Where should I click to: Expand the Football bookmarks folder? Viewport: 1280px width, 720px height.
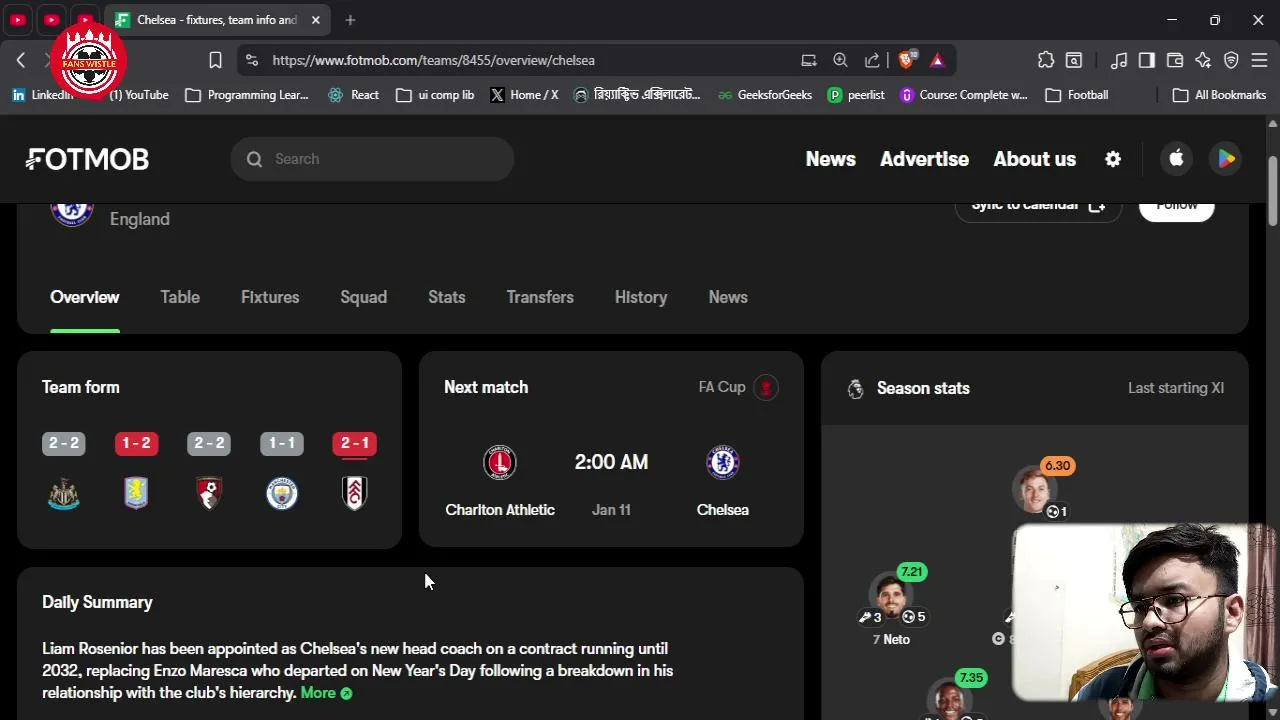pos(1077,95)
